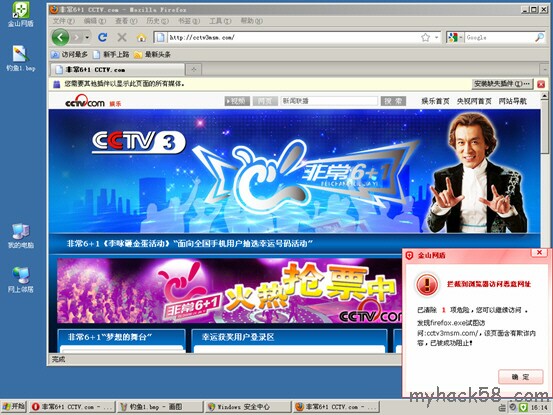Click the CCTV3 非常6+1 banner image
Viewport: 553px width, 415px height.
tap(294, 171)
